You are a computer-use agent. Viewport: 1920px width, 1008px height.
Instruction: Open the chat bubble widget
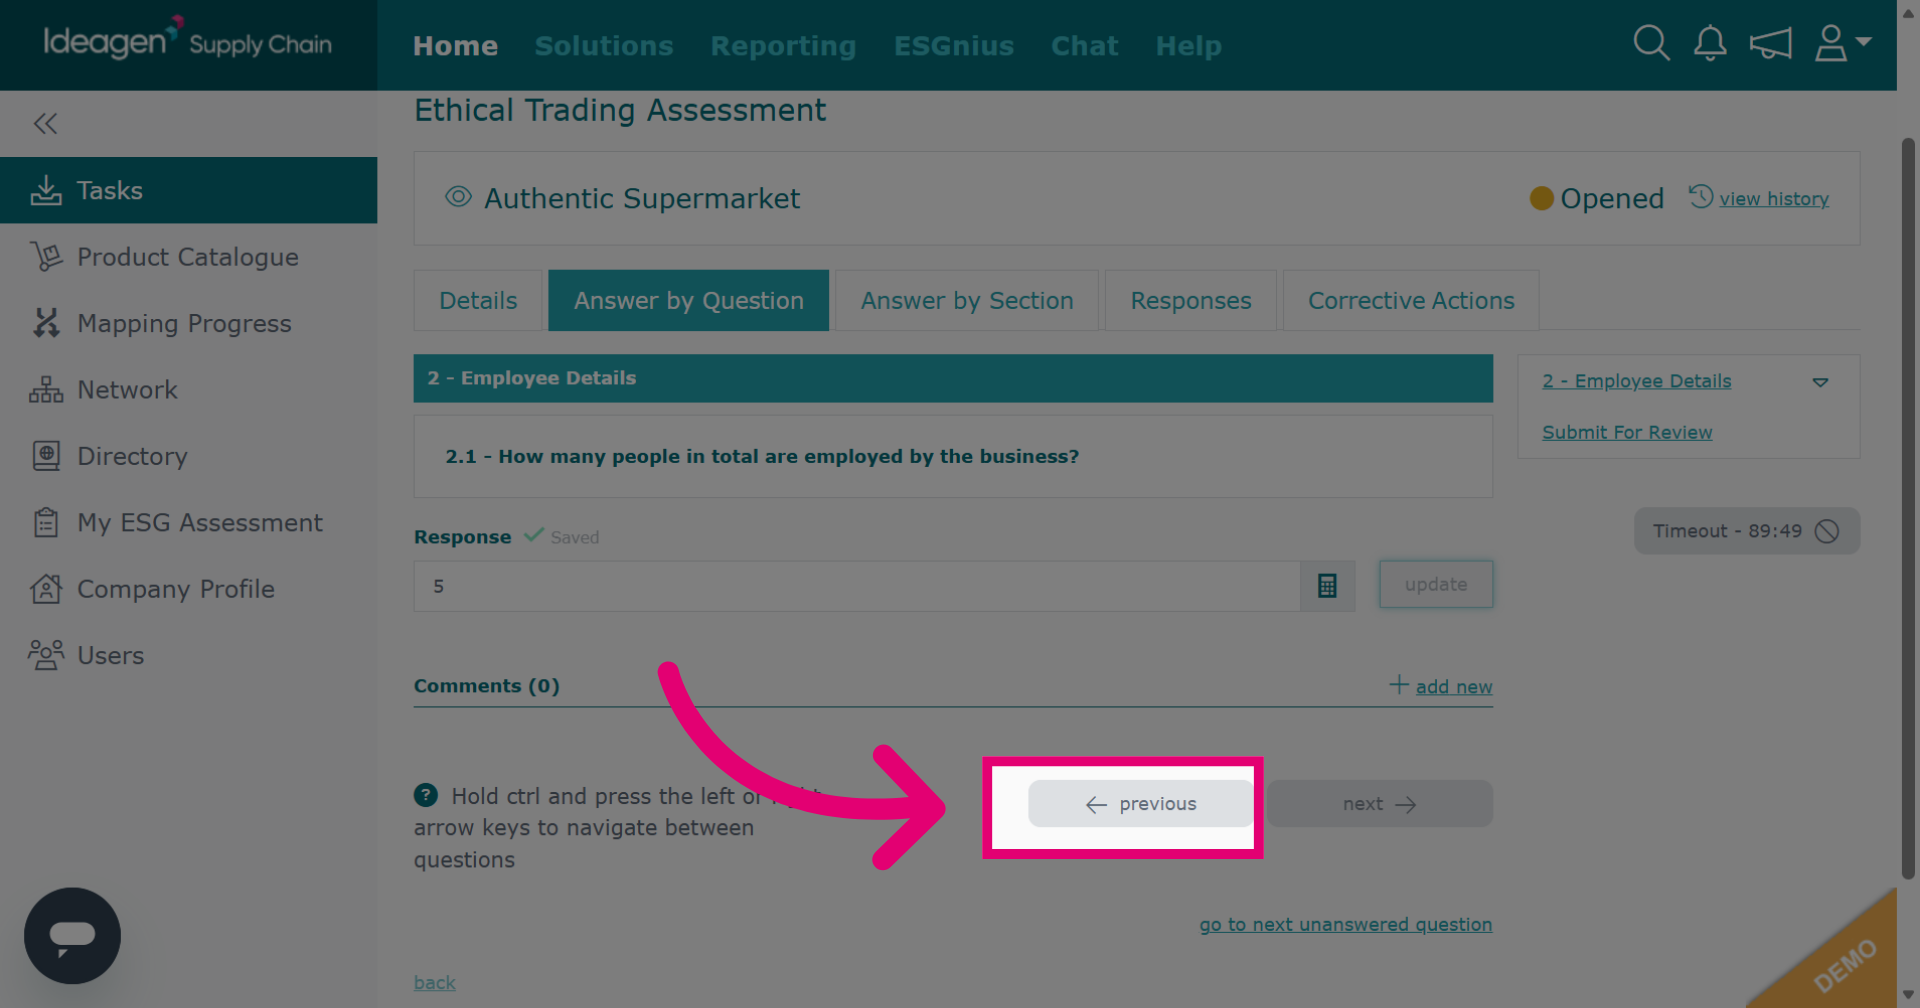point(72,936)
